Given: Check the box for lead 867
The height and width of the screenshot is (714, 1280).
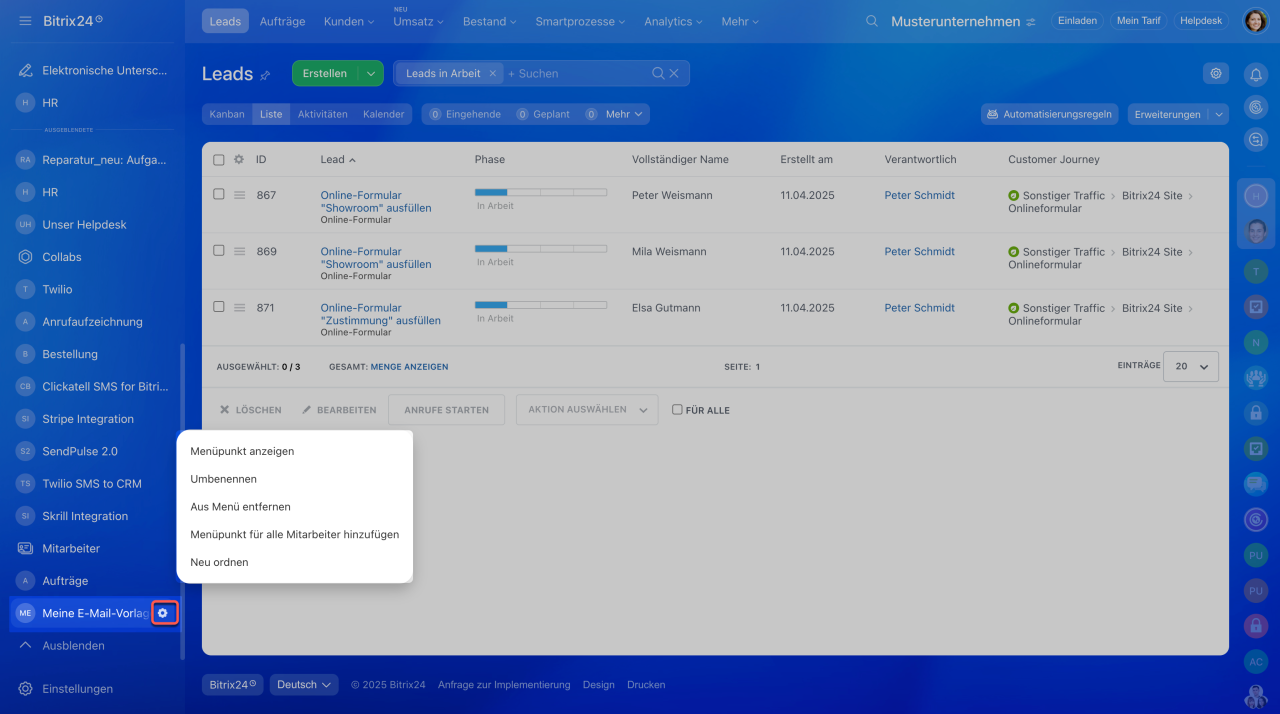Looking at the screenshot, I should 219,194.
